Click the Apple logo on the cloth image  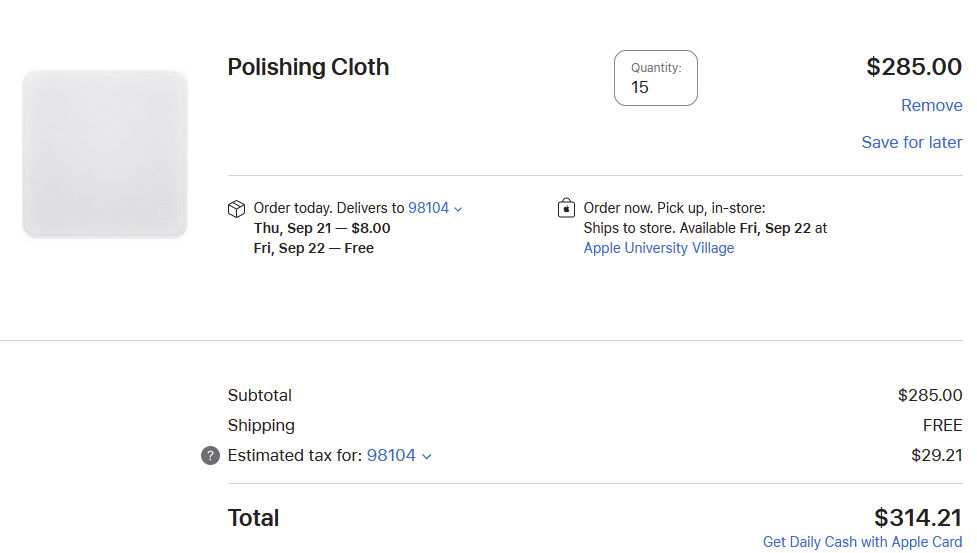coord(162,213)
